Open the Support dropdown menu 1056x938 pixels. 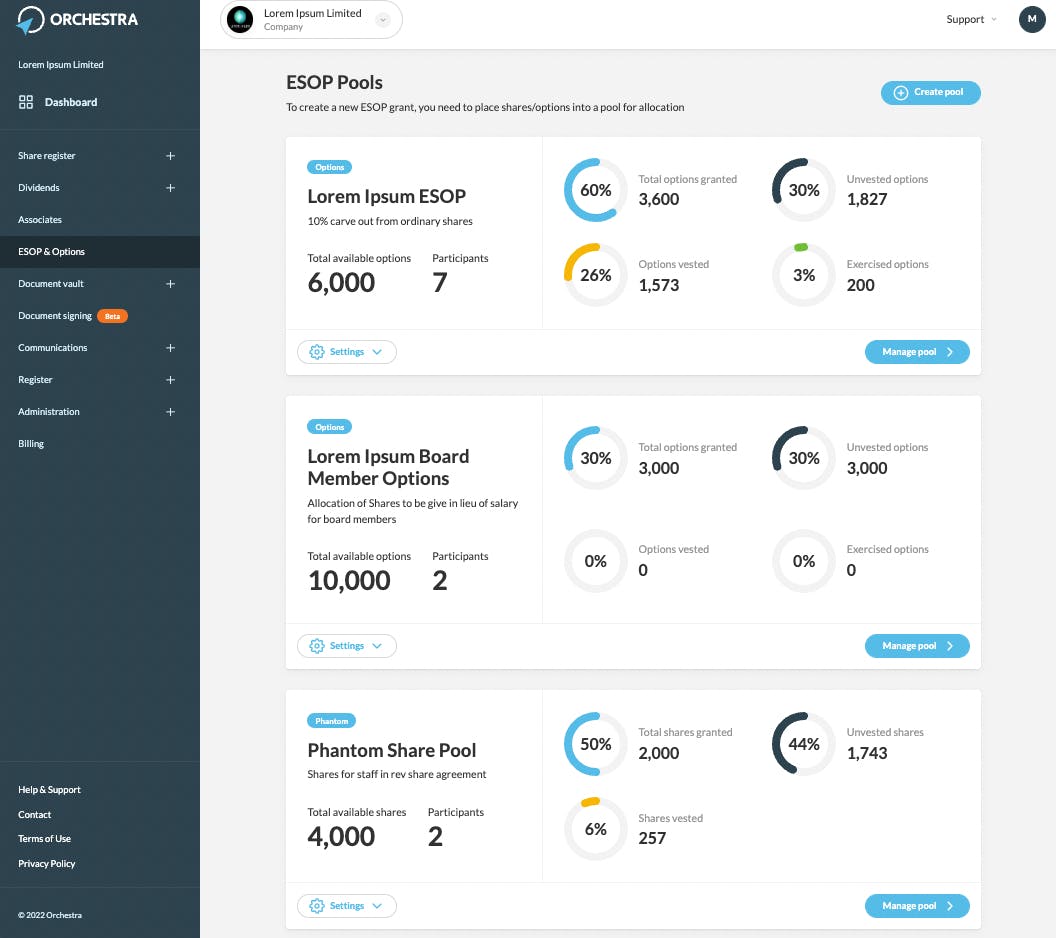970,20
